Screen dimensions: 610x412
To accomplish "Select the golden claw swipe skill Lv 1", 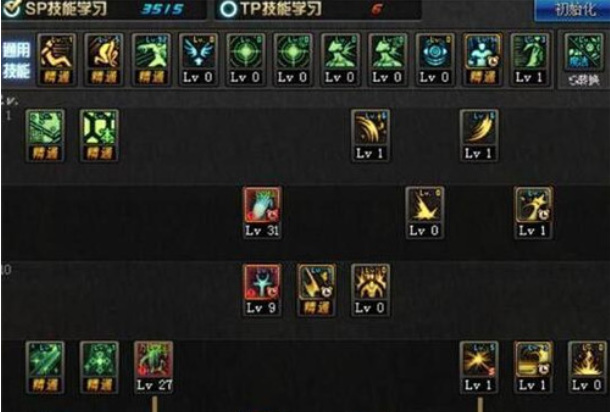I will (x=370, y=135).
